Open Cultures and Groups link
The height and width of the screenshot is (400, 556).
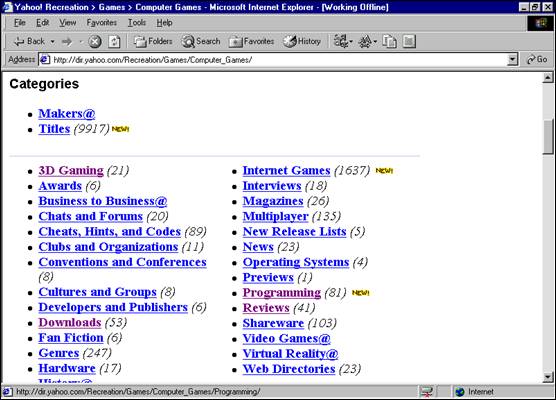click(98, 292)
